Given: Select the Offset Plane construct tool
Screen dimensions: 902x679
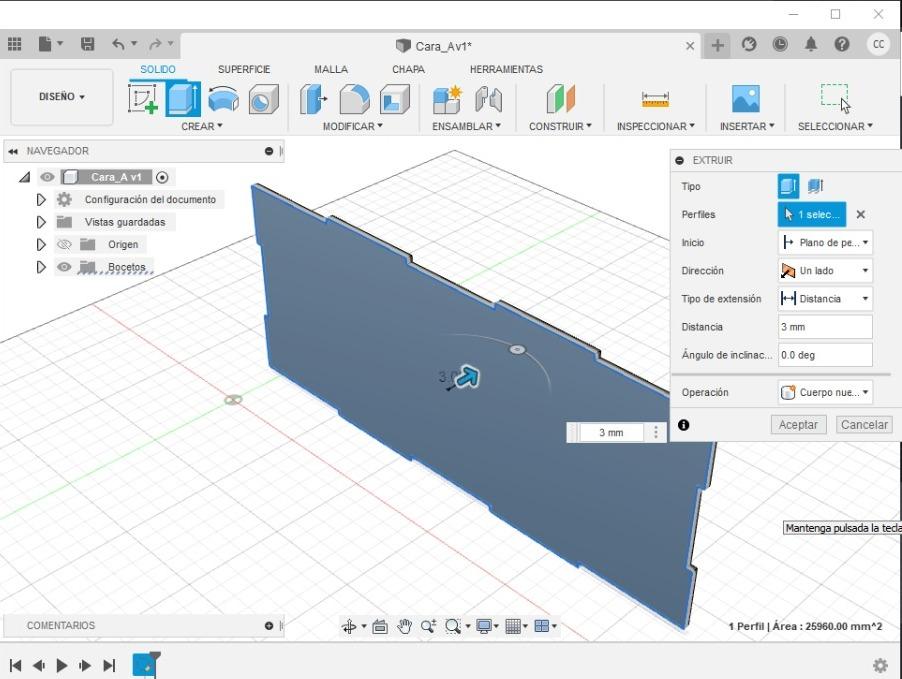Looking at the screenshot, I should 560,99.
